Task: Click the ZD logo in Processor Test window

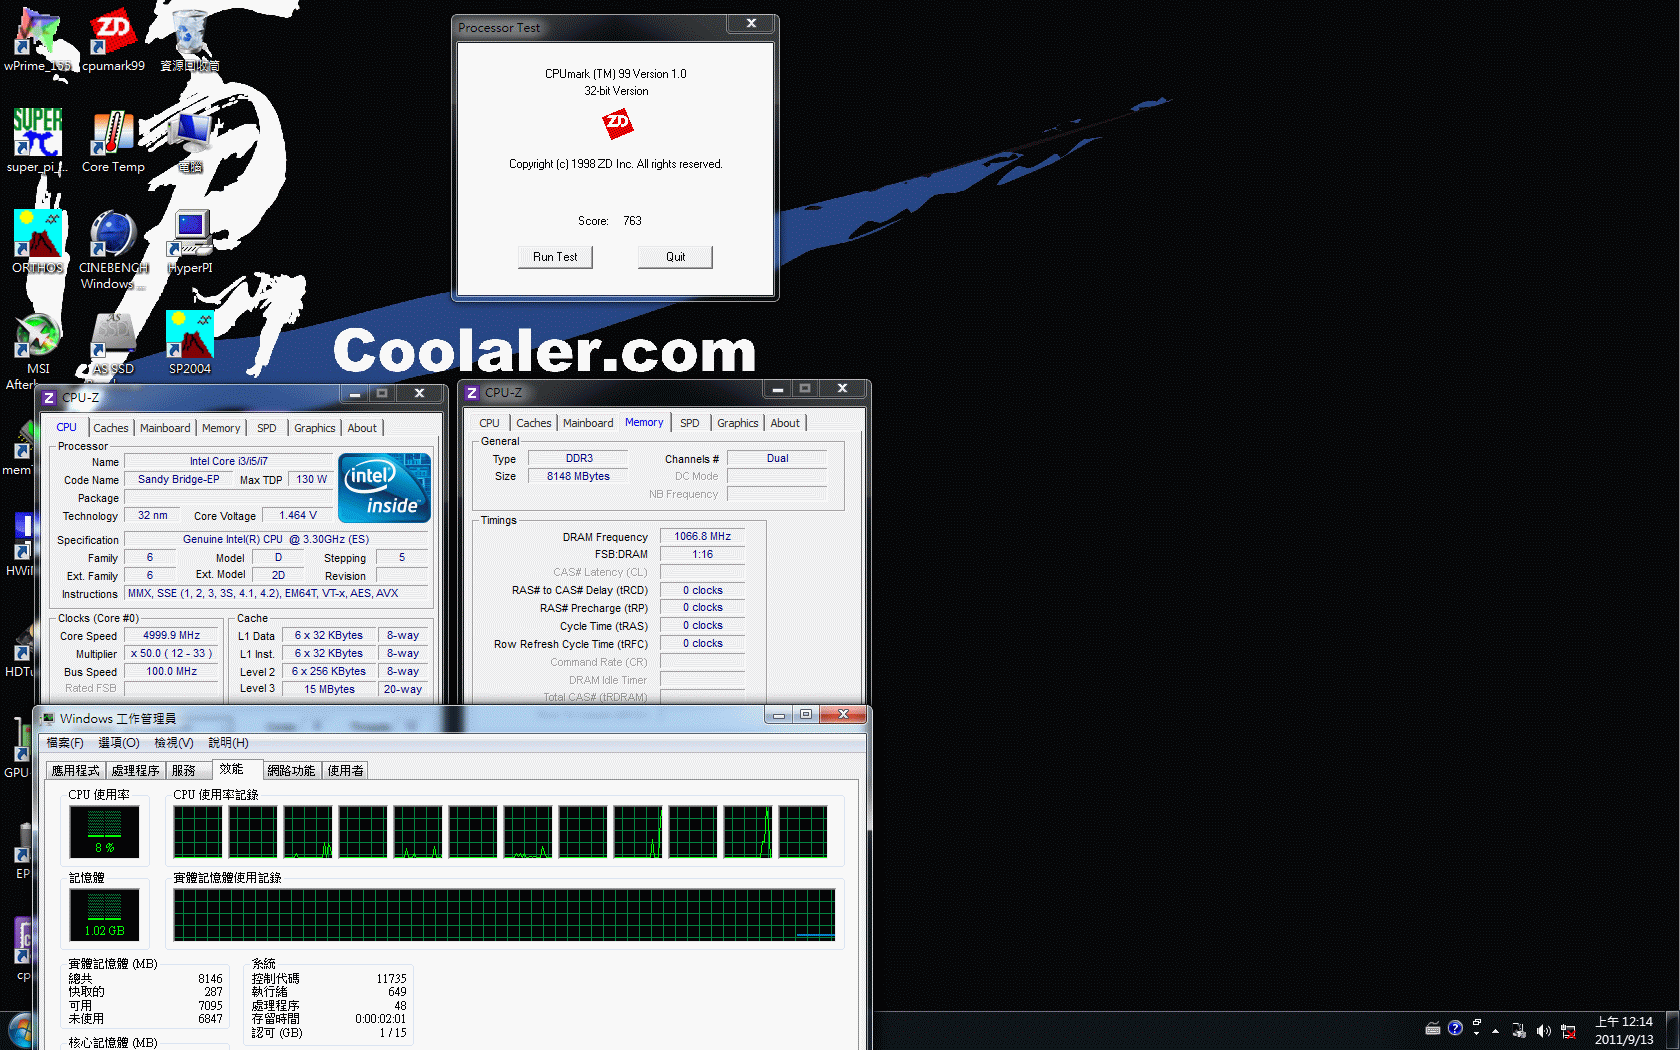Action: 617,124
